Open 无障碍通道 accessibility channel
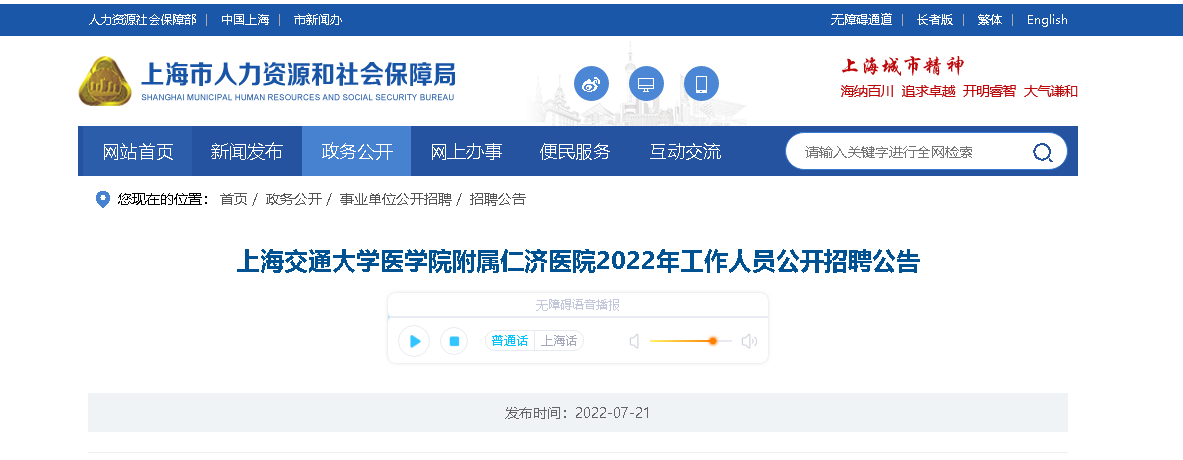This screenshot has width=1183, height=460. 862,20
